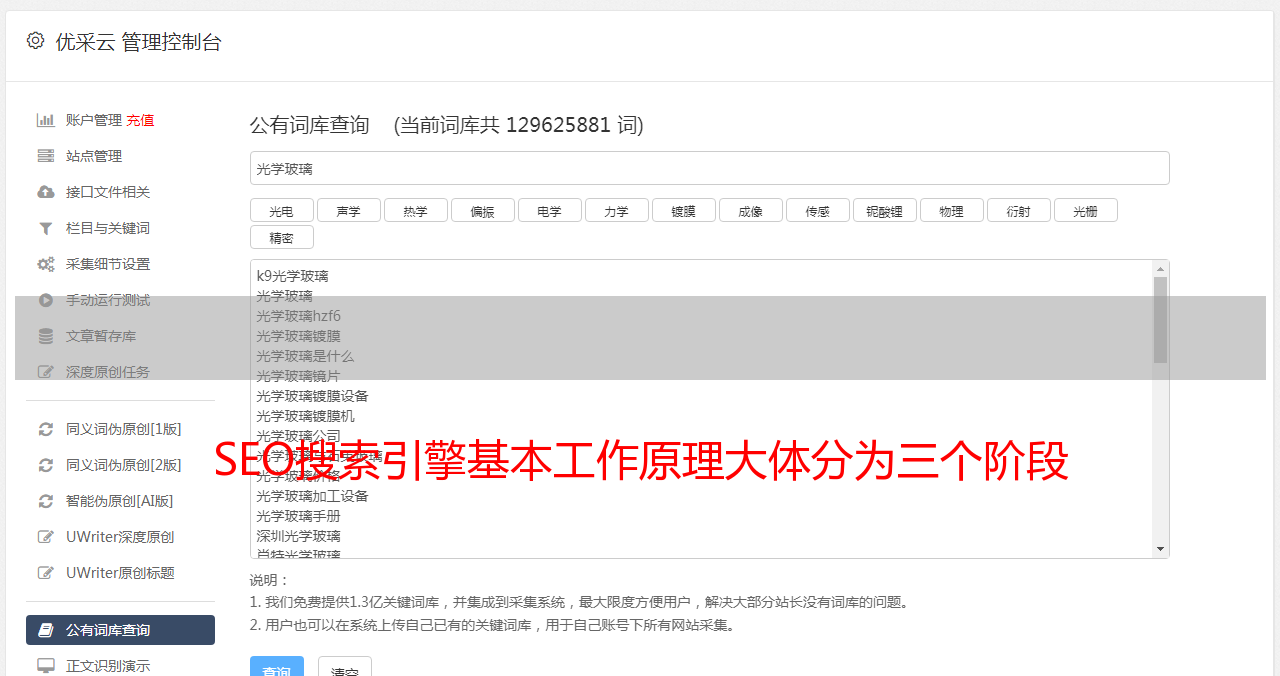Click the monitor icon for 正文识别演示

(46, 665)
